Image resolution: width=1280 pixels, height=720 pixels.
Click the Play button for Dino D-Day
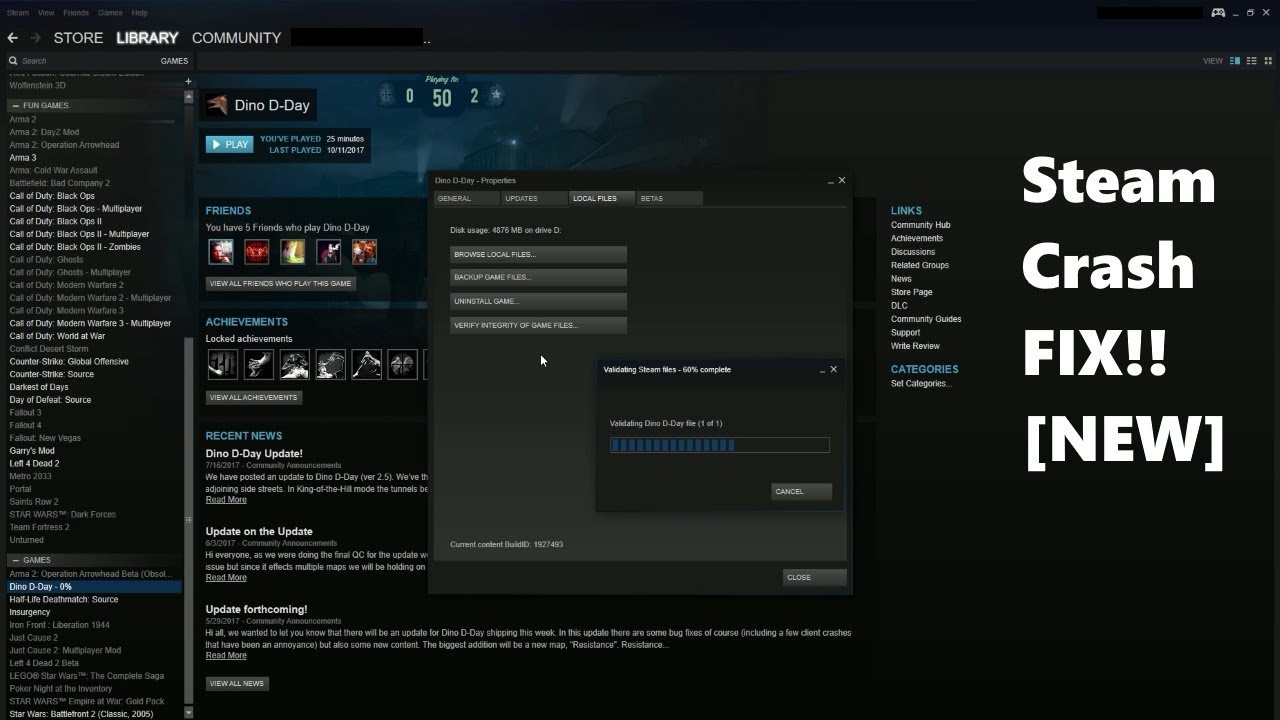click(x=229, y=144)
